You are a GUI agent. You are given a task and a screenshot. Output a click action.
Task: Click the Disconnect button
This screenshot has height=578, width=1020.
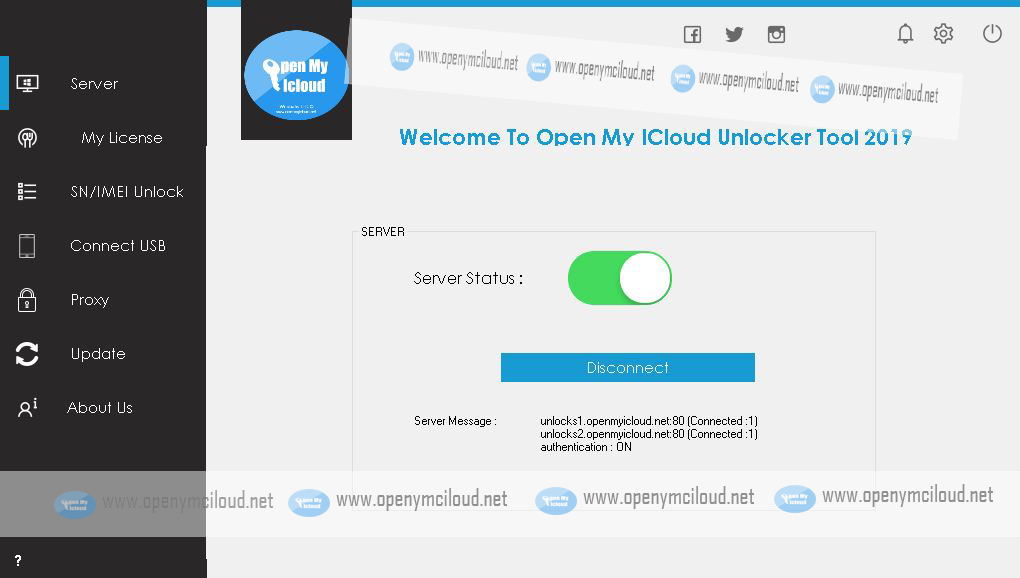pos(628,367)
